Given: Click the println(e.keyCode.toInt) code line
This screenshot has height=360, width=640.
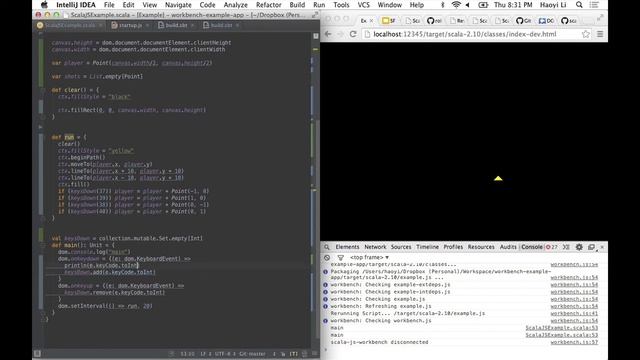Looking at the screenshot, I should point(102,265).
